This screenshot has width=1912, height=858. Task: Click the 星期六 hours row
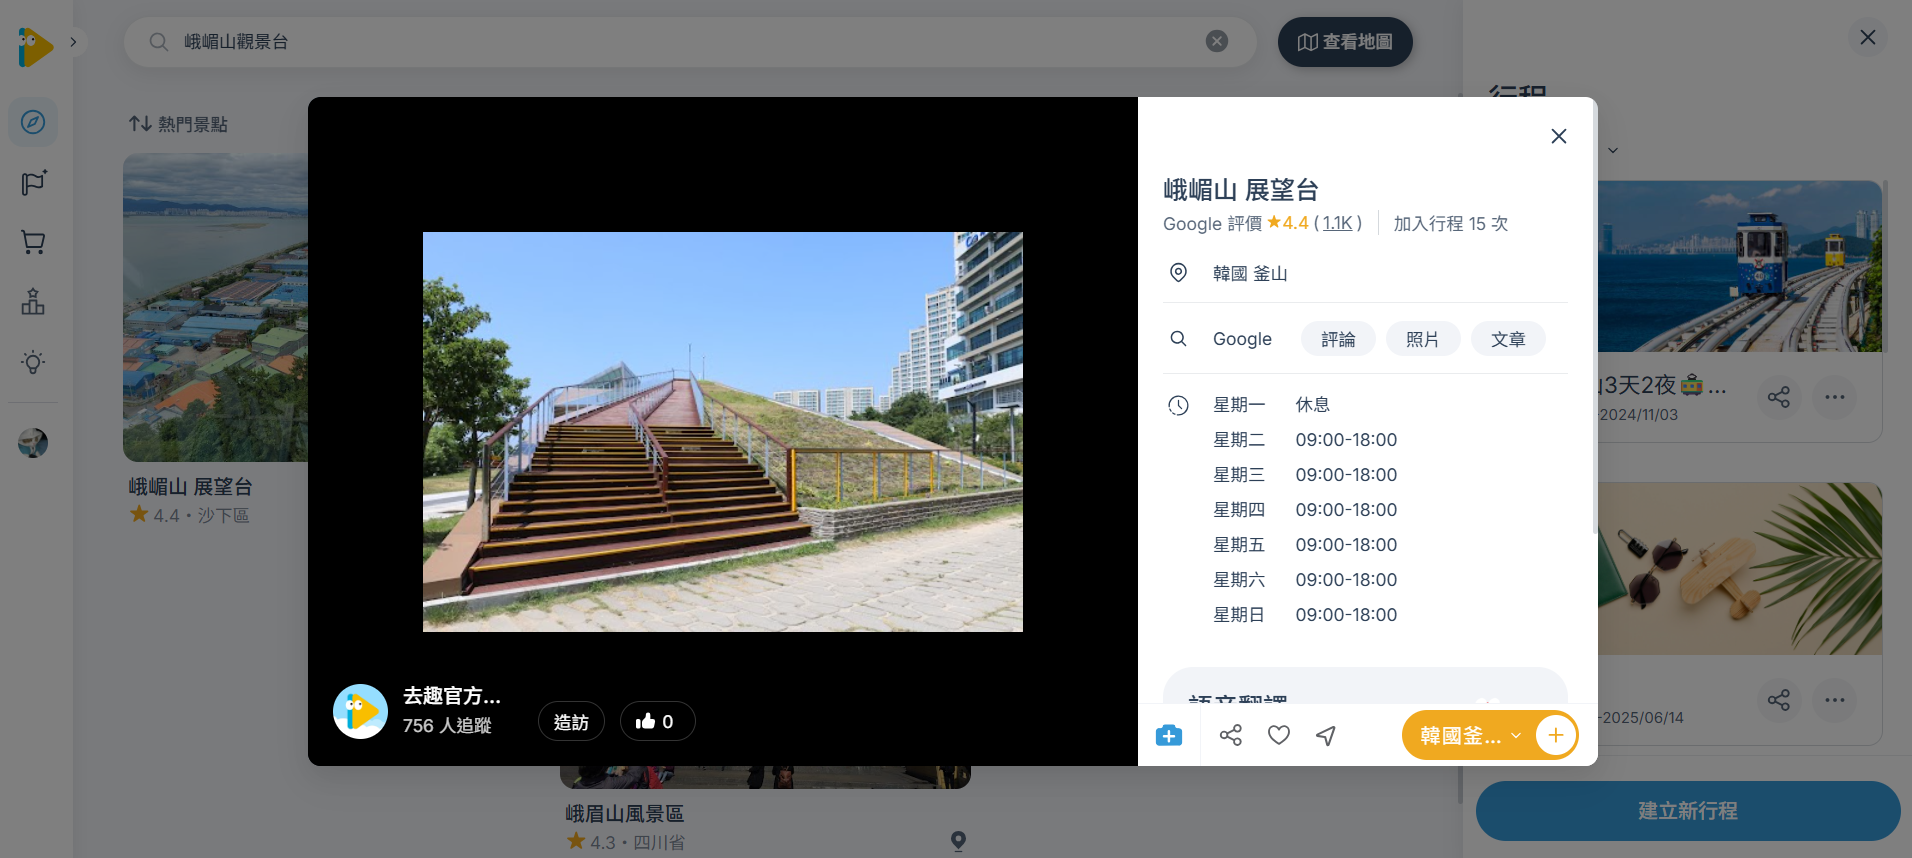pos(1305,580)
